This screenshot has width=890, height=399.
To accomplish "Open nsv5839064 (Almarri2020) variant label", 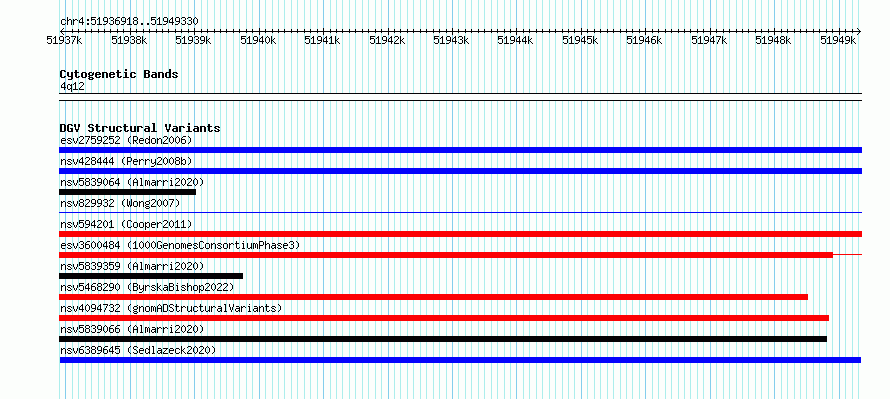I will coord(132,182).
